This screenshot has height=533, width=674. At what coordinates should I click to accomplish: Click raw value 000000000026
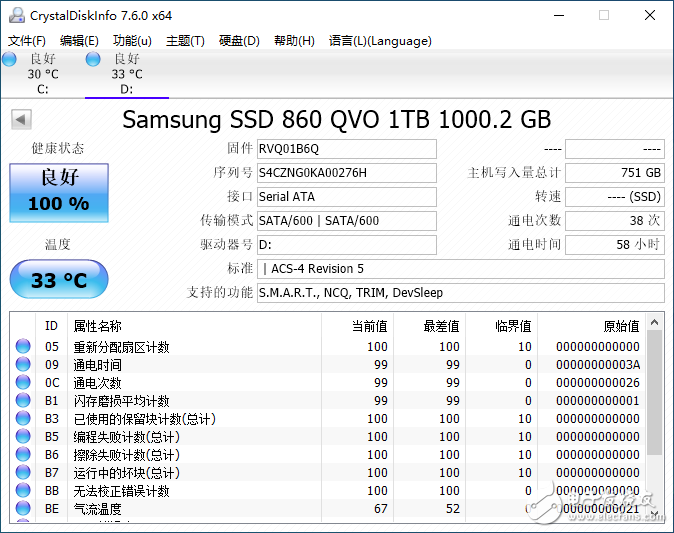pyautogui.click(x=598, y=383)
